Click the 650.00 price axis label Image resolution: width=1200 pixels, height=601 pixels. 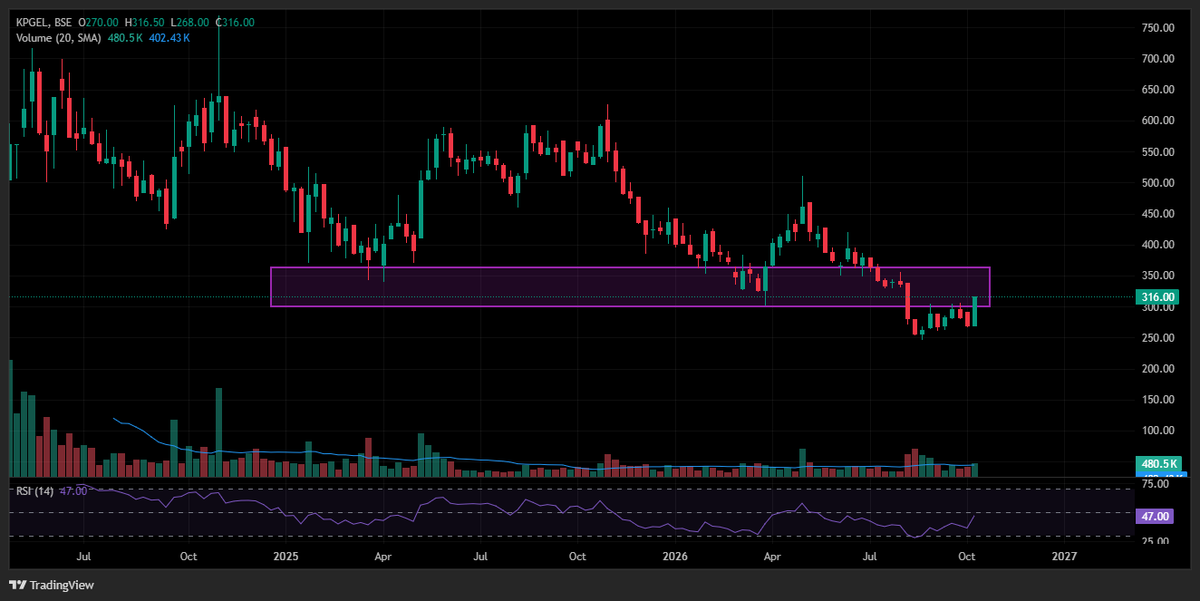pos(1158,90)
